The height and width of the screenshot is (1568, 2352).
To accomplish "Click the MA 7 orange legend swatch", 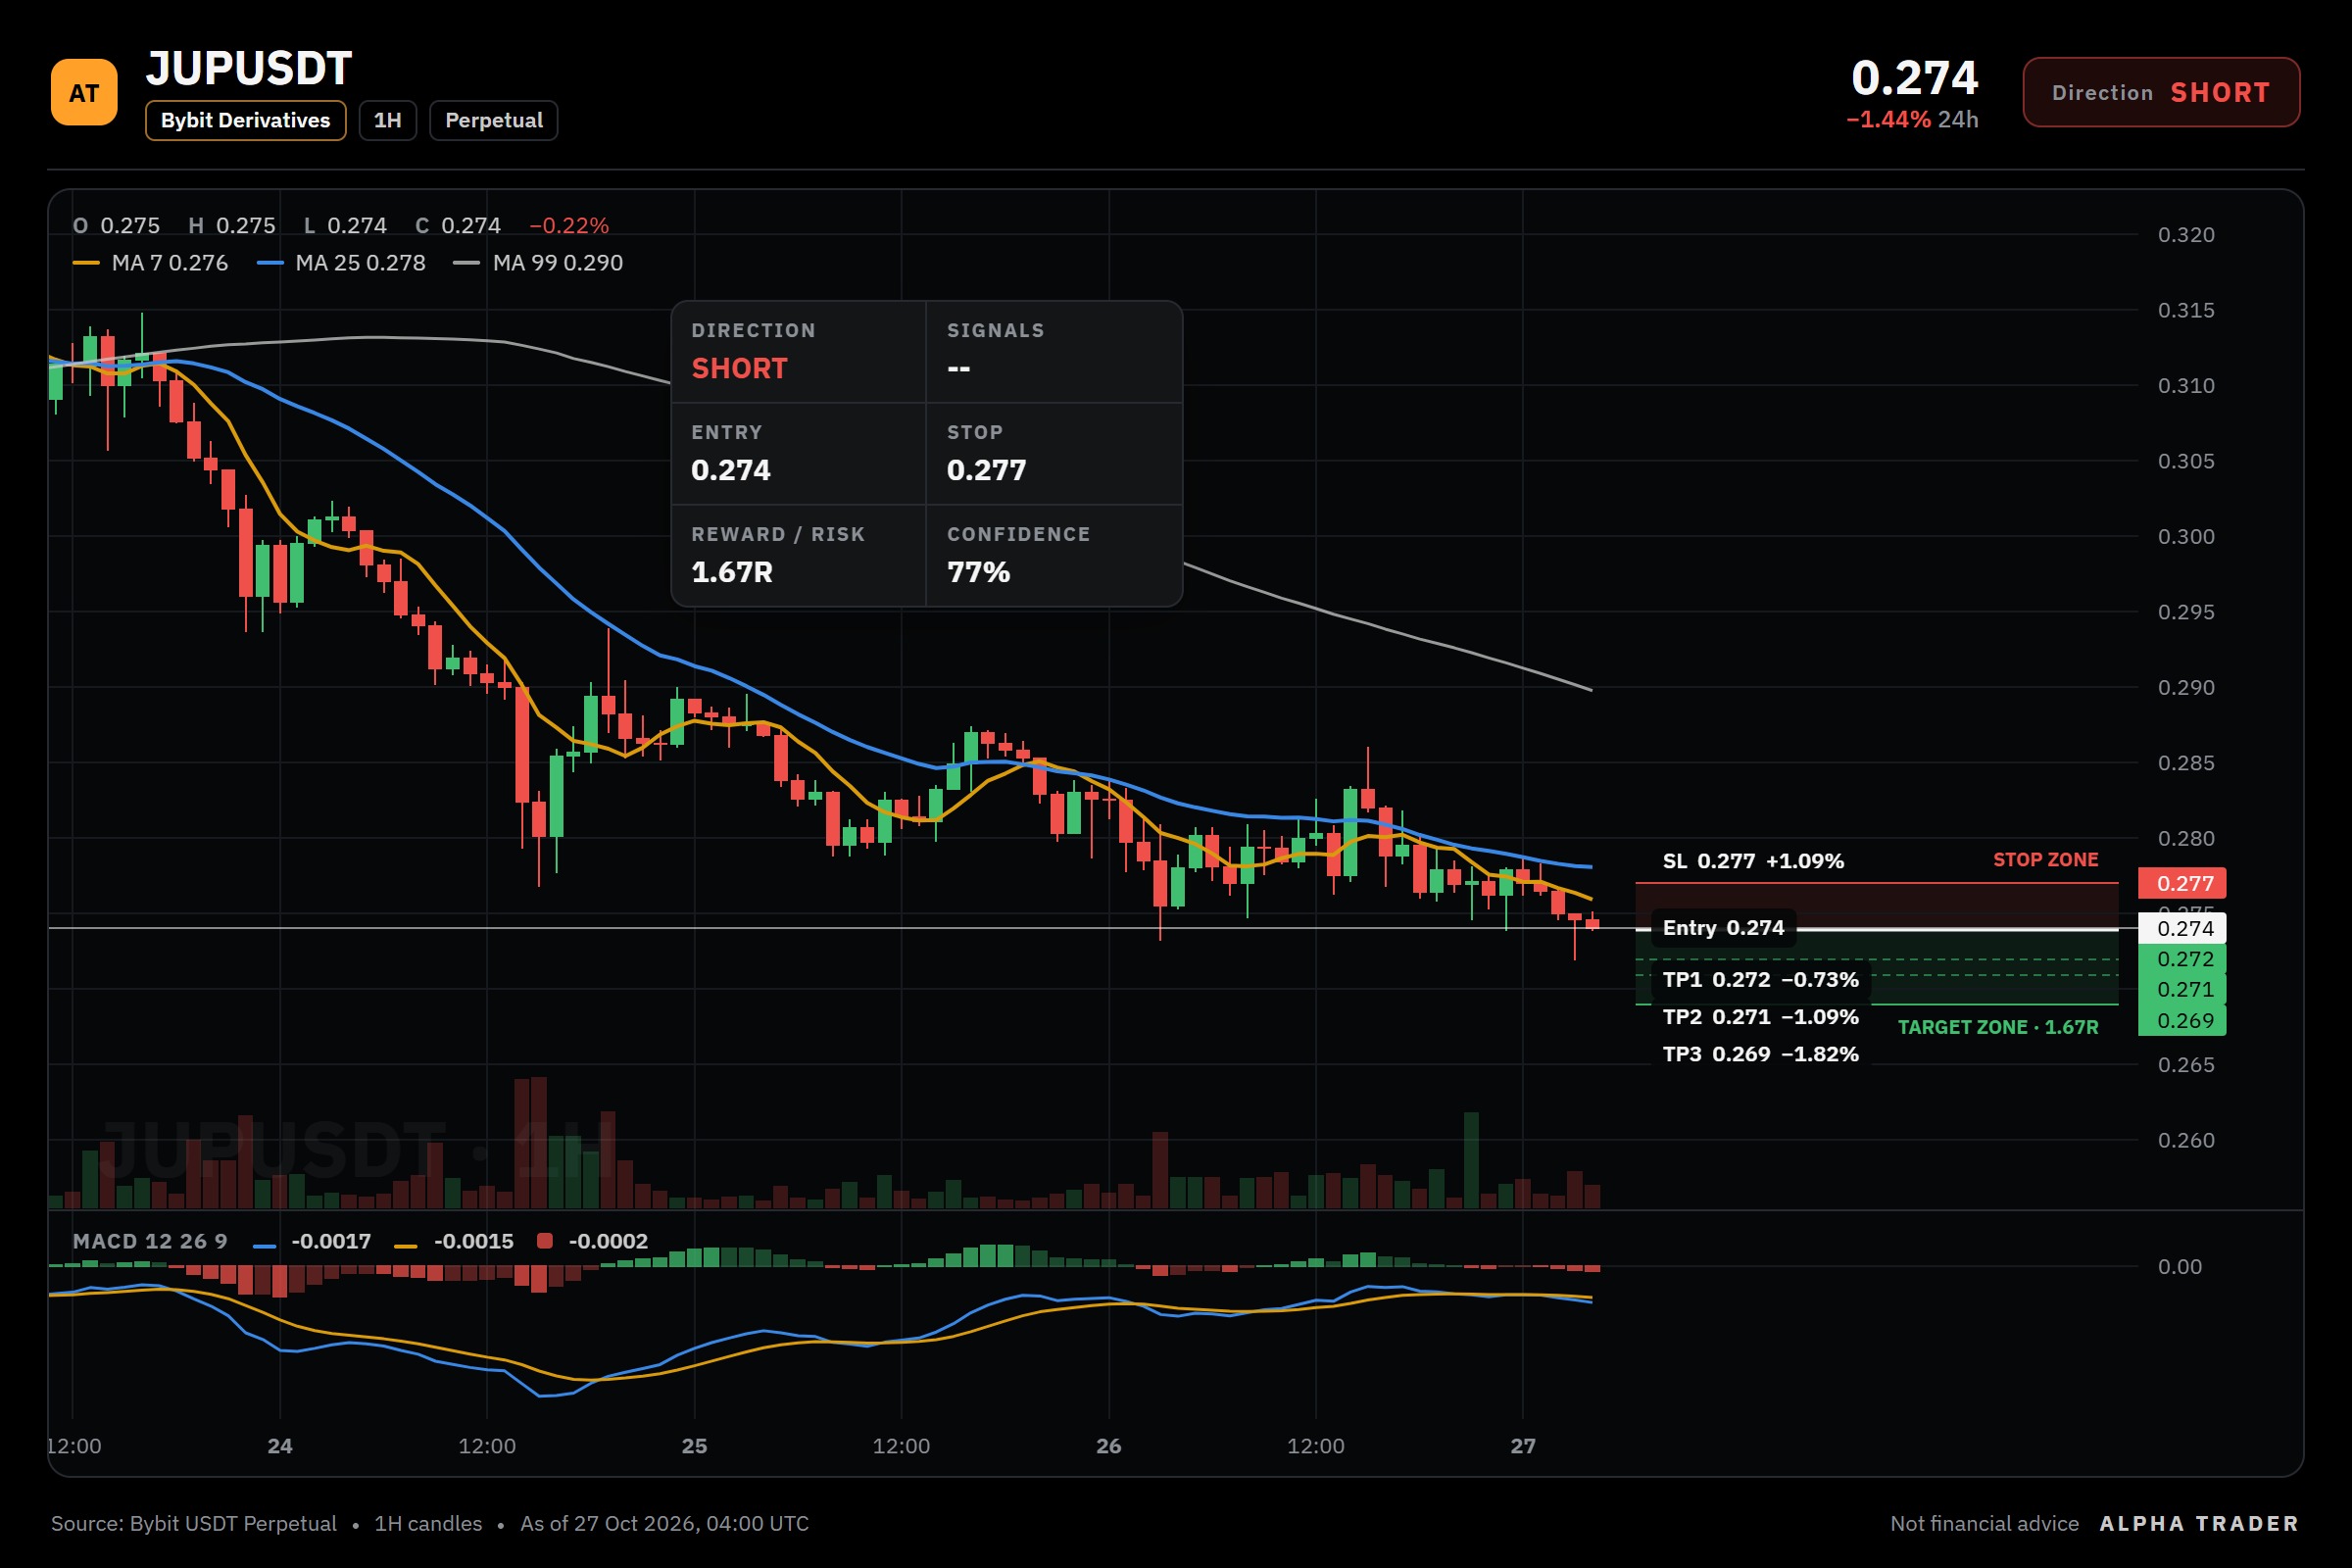I will 86,263.
